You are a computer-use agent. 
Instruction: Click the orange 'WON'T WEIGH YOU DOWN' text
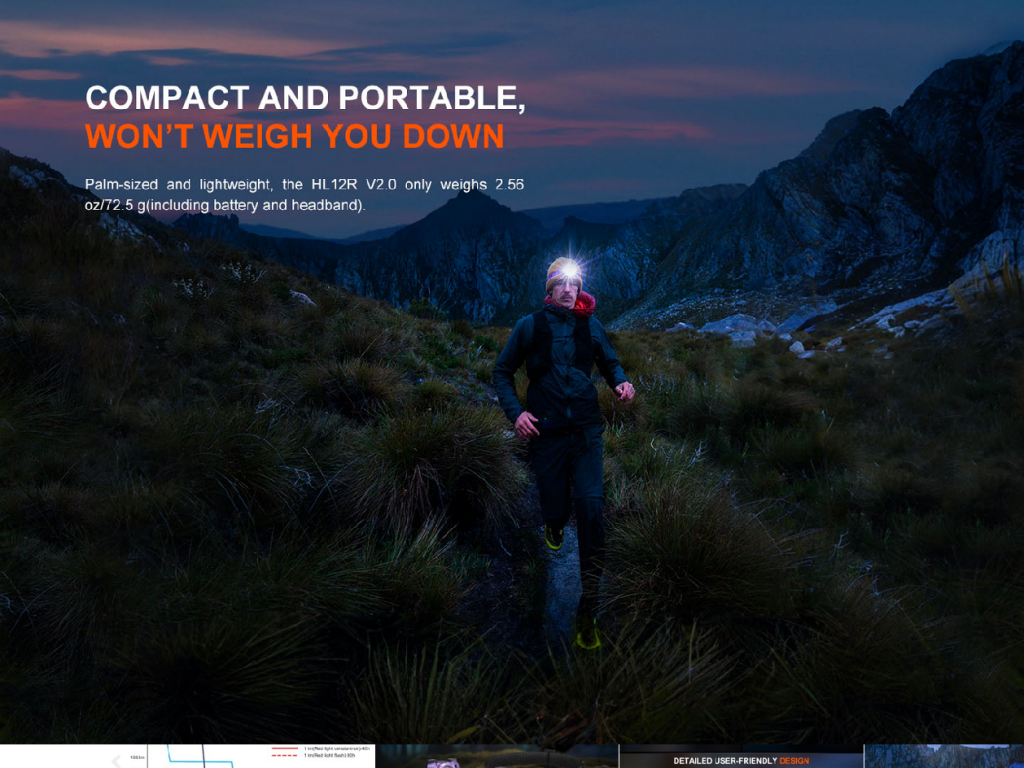[x=295, y=136]
